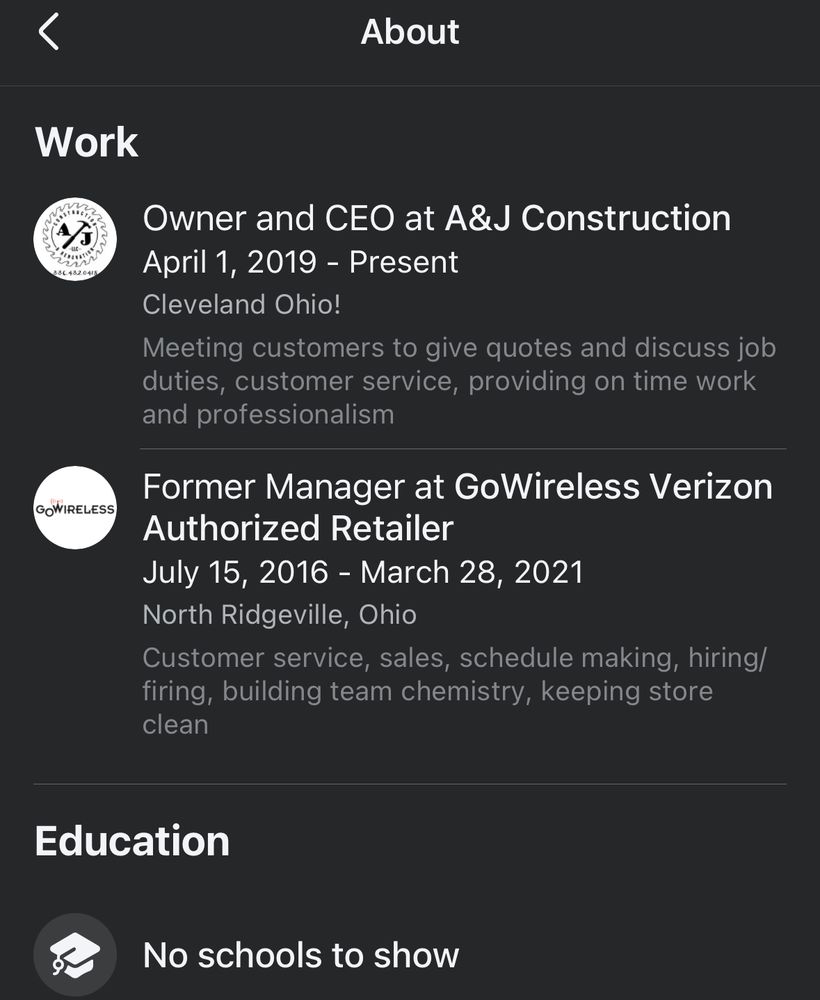Viewport: 820px width, 1000px height.
Task: Click the "Cleveland Ohio!" location text
Action: pos(242,304)
